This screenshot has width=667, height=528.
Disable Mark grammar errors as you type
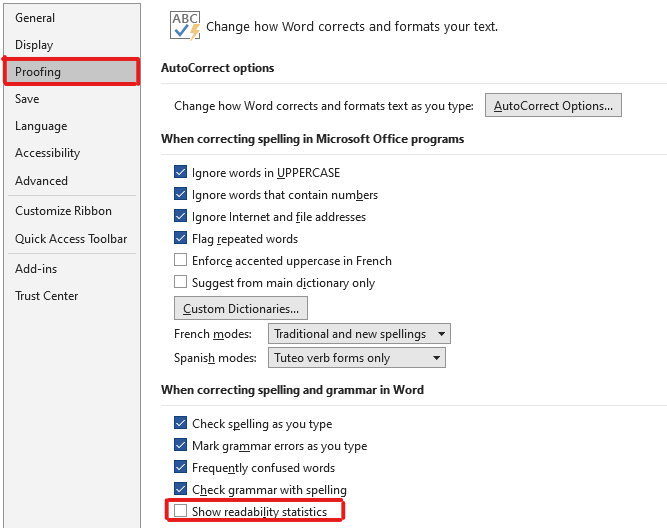(x=180, y=445)
